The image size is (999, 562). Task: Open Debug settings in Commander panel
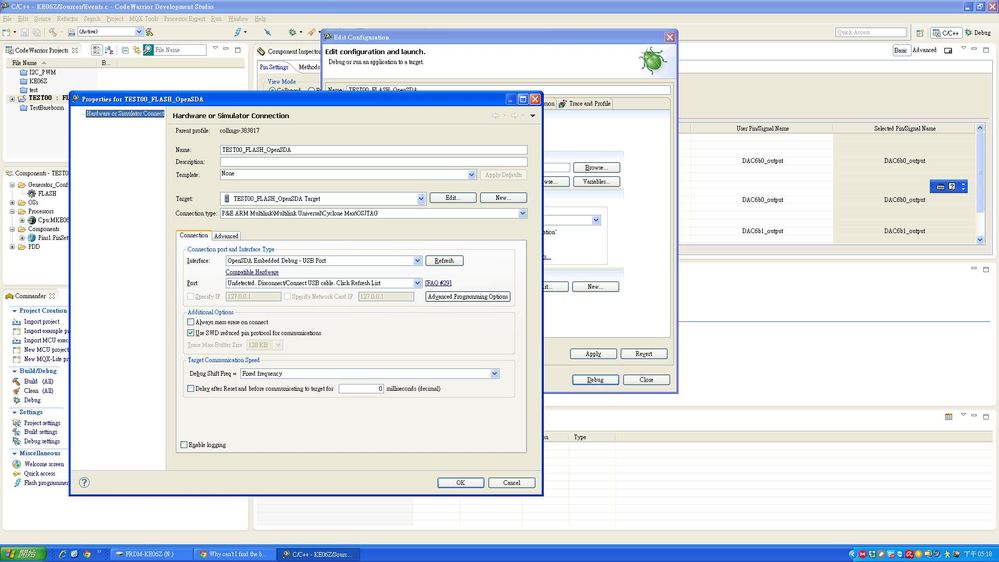[42, 441]
